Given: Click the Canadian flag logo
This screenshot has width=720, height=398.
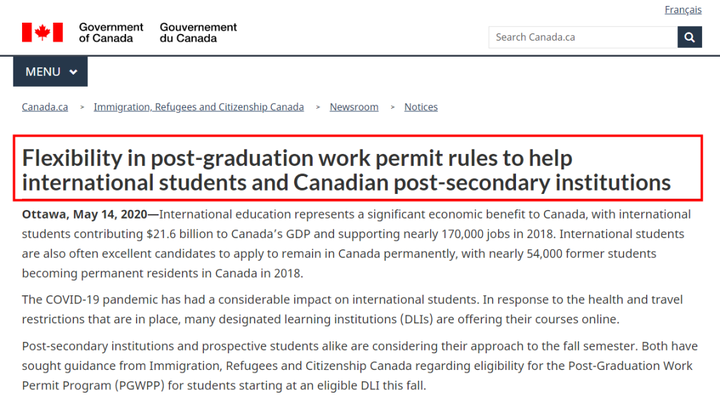Looking at the screenshot, I should click(x=42, y=33).
